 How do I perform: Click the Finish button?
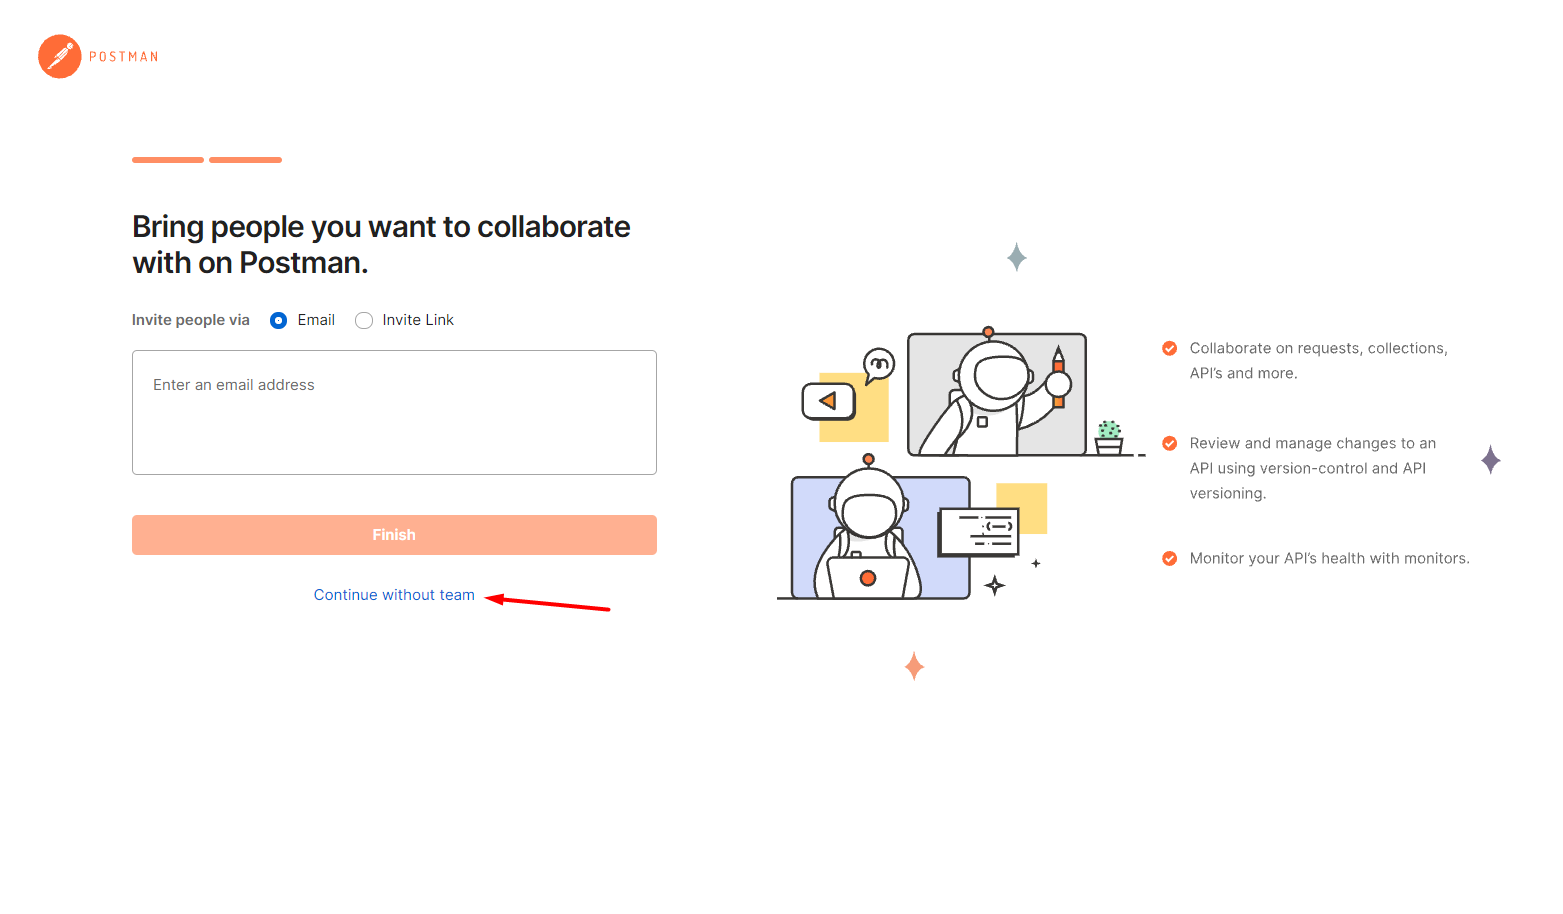394,535
